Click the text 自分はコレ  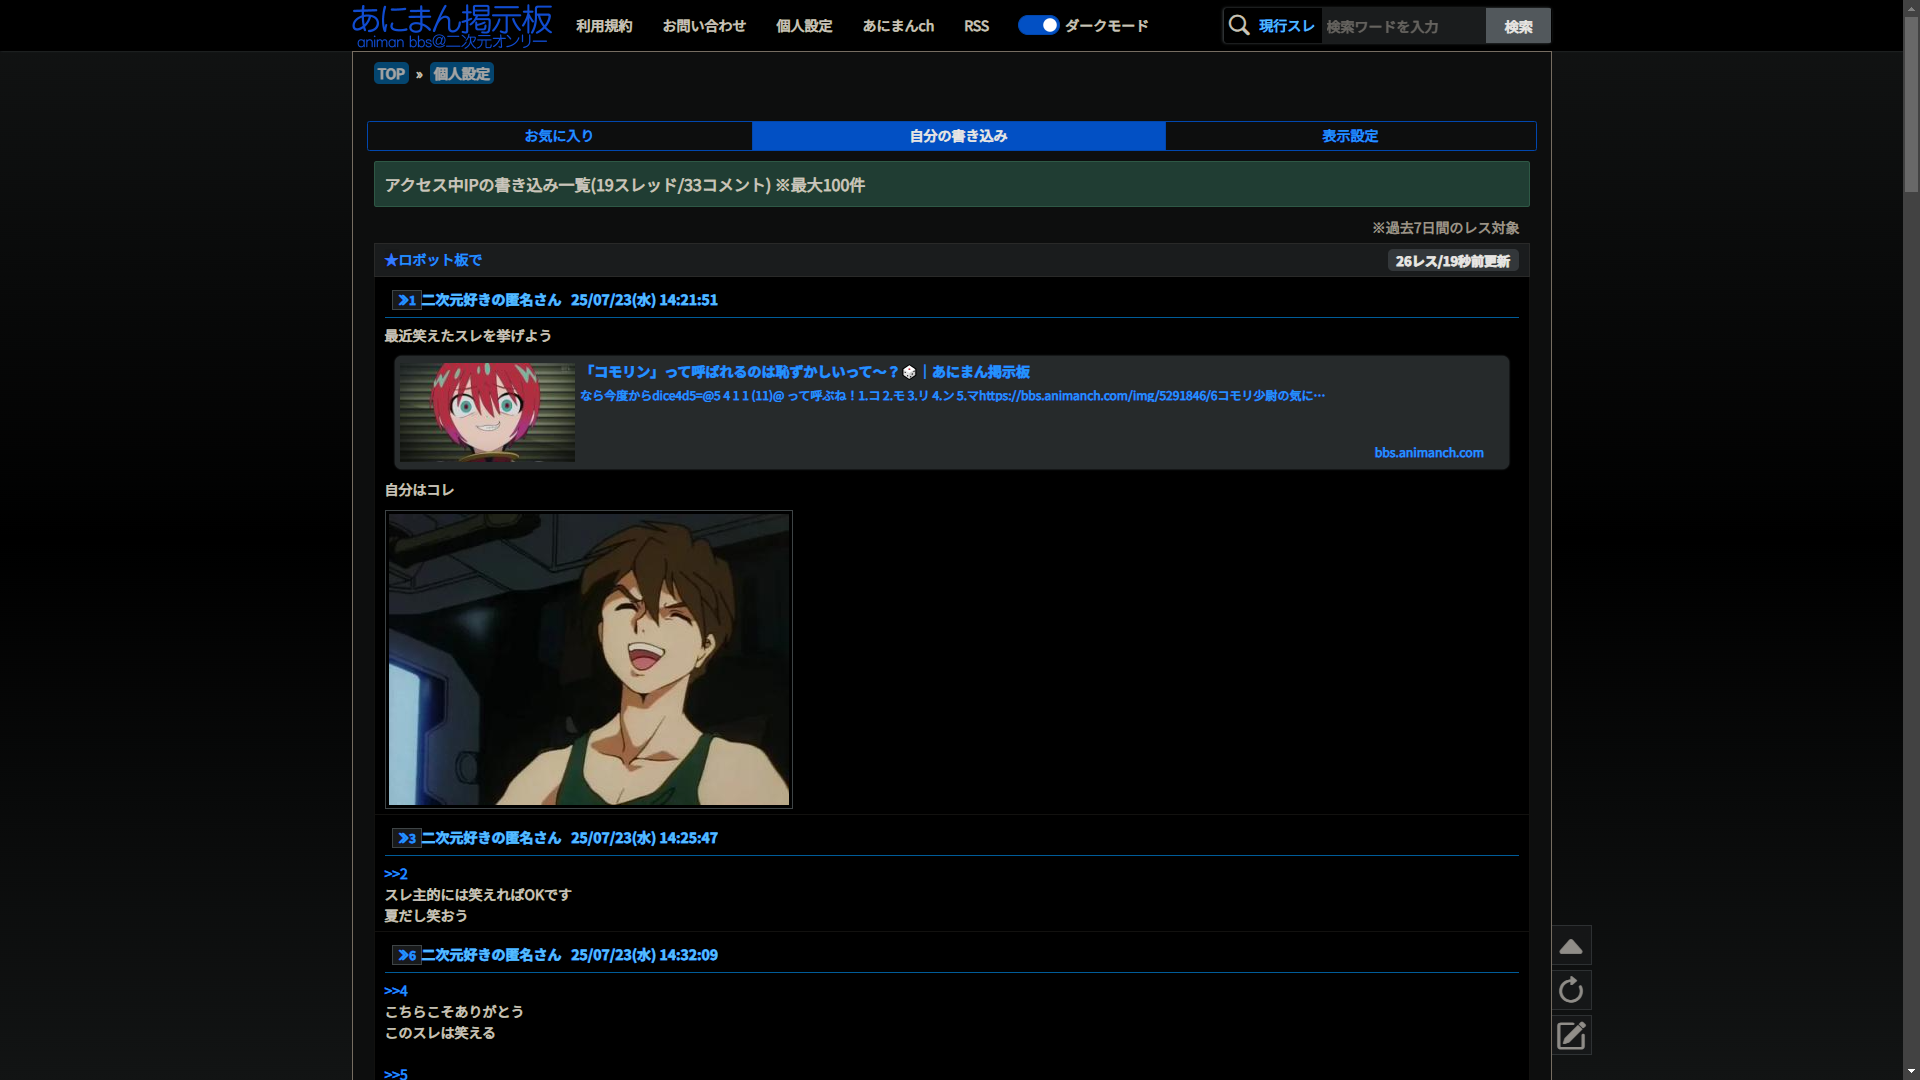419,490
